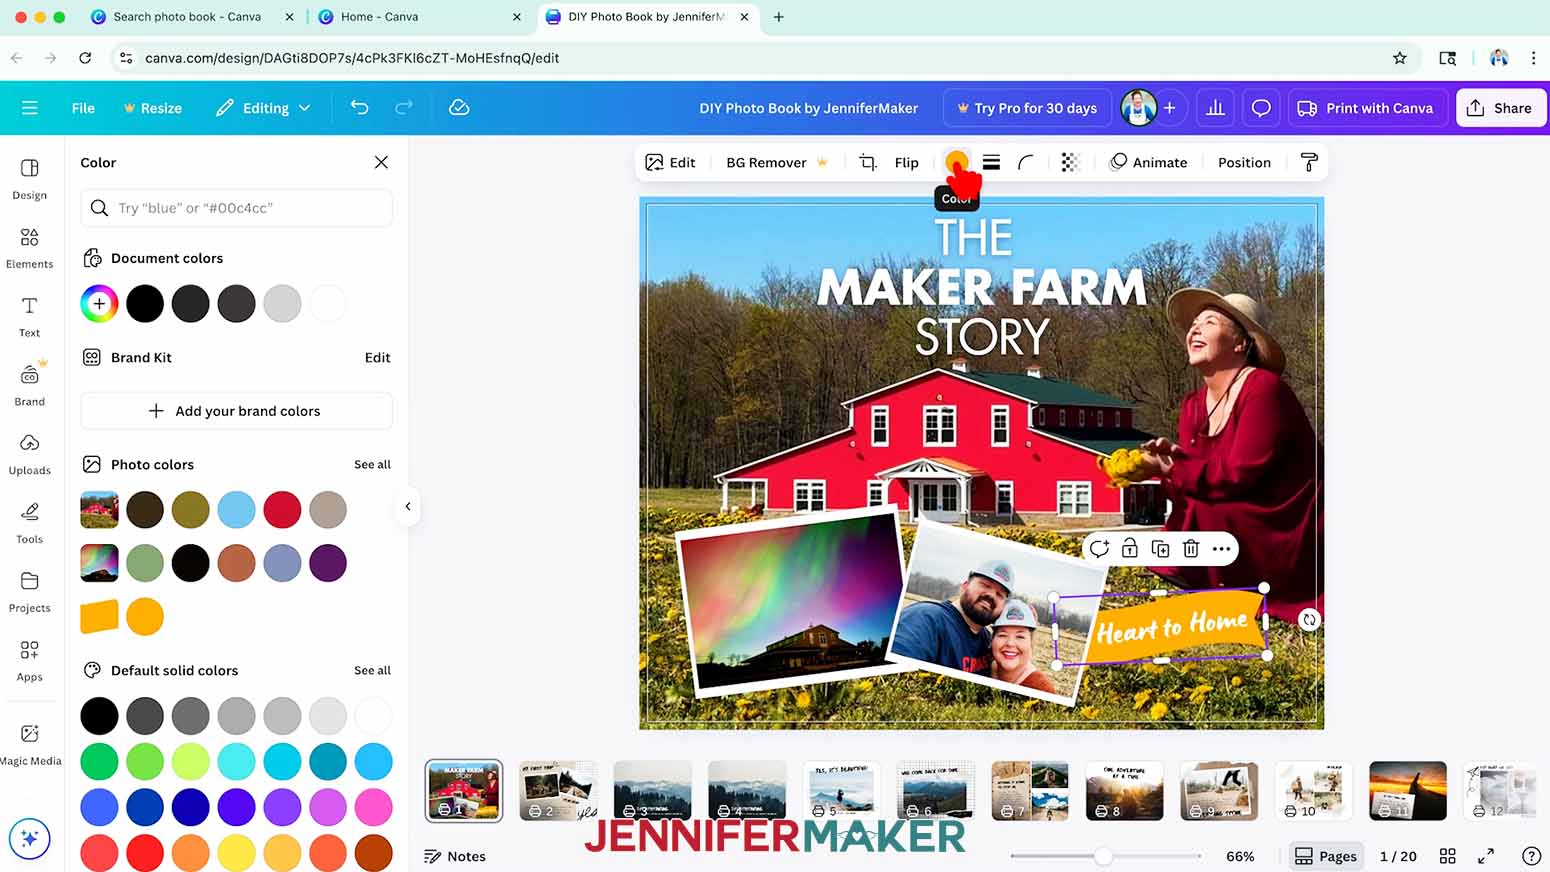Image resolution: width=1550 pixels, height=872 pixels.
Task: Open the grid view icon
Action: tap(1447, 856)
